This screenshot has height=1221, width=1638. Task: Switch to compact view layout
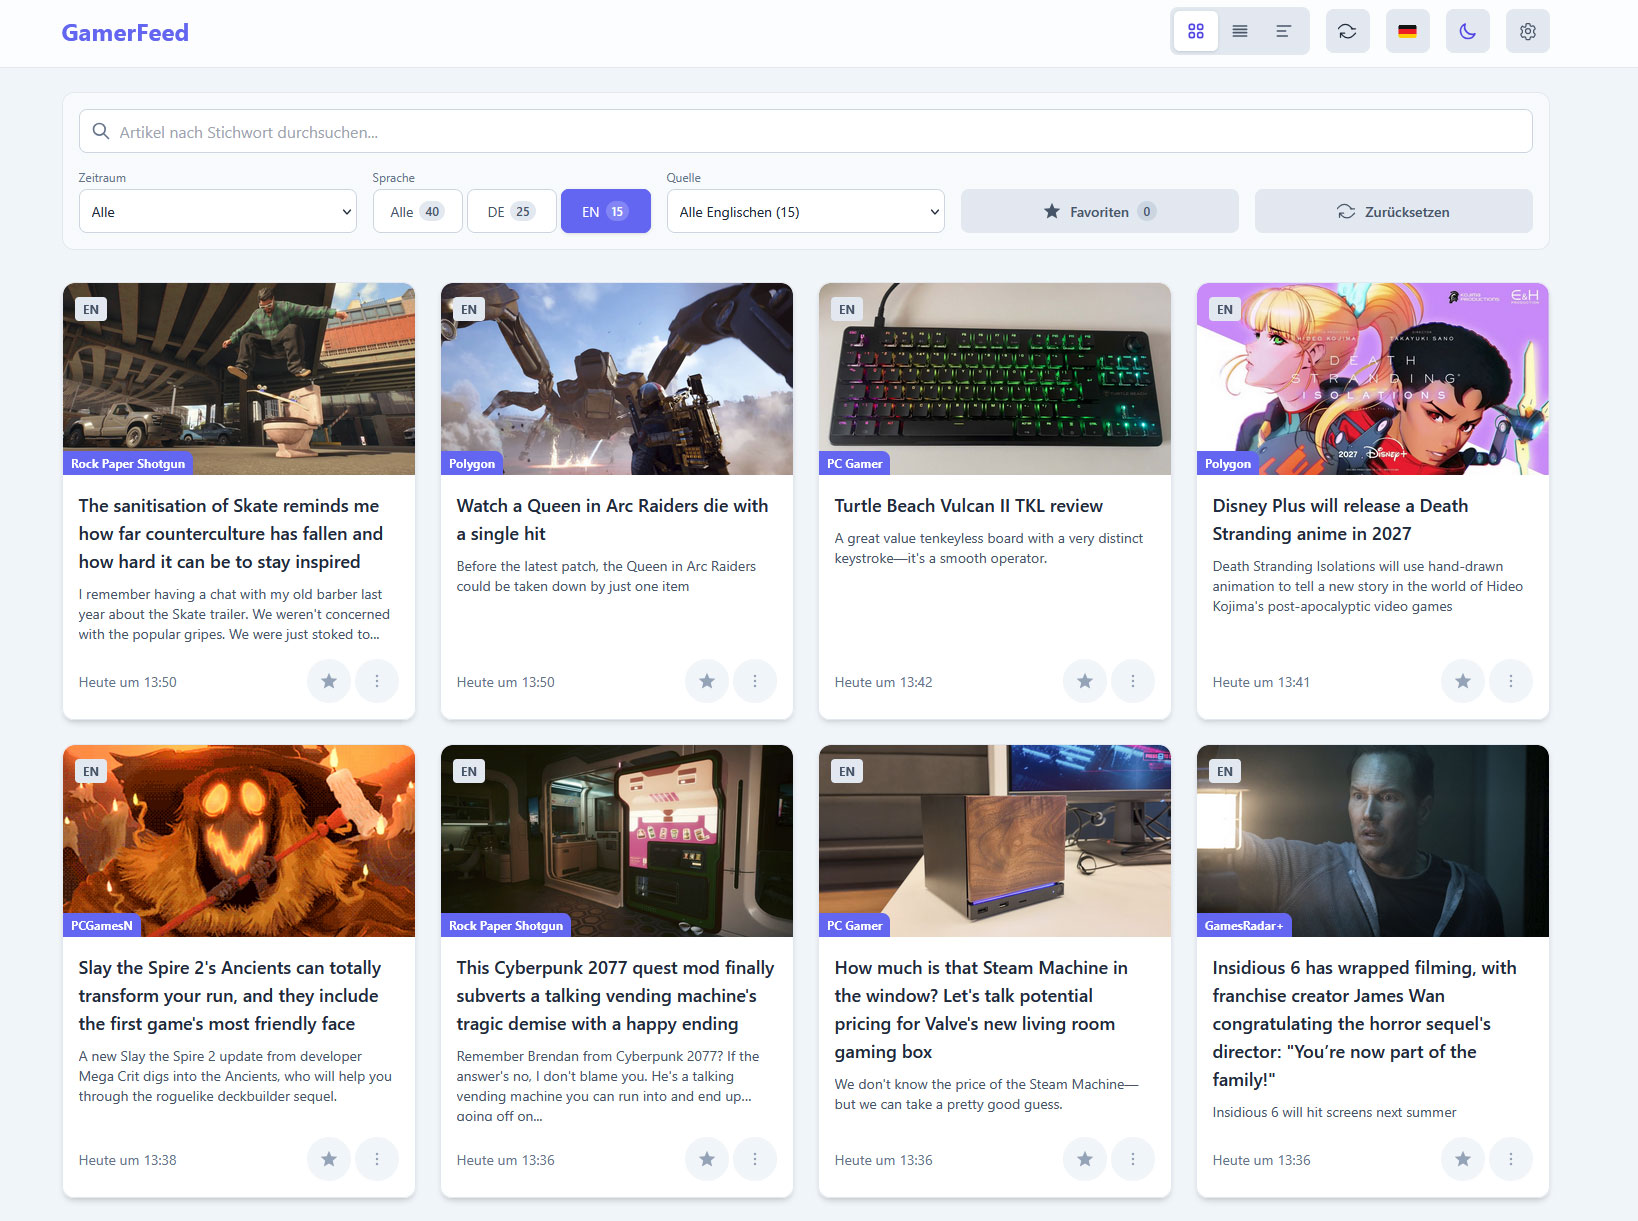(1283, 31)
